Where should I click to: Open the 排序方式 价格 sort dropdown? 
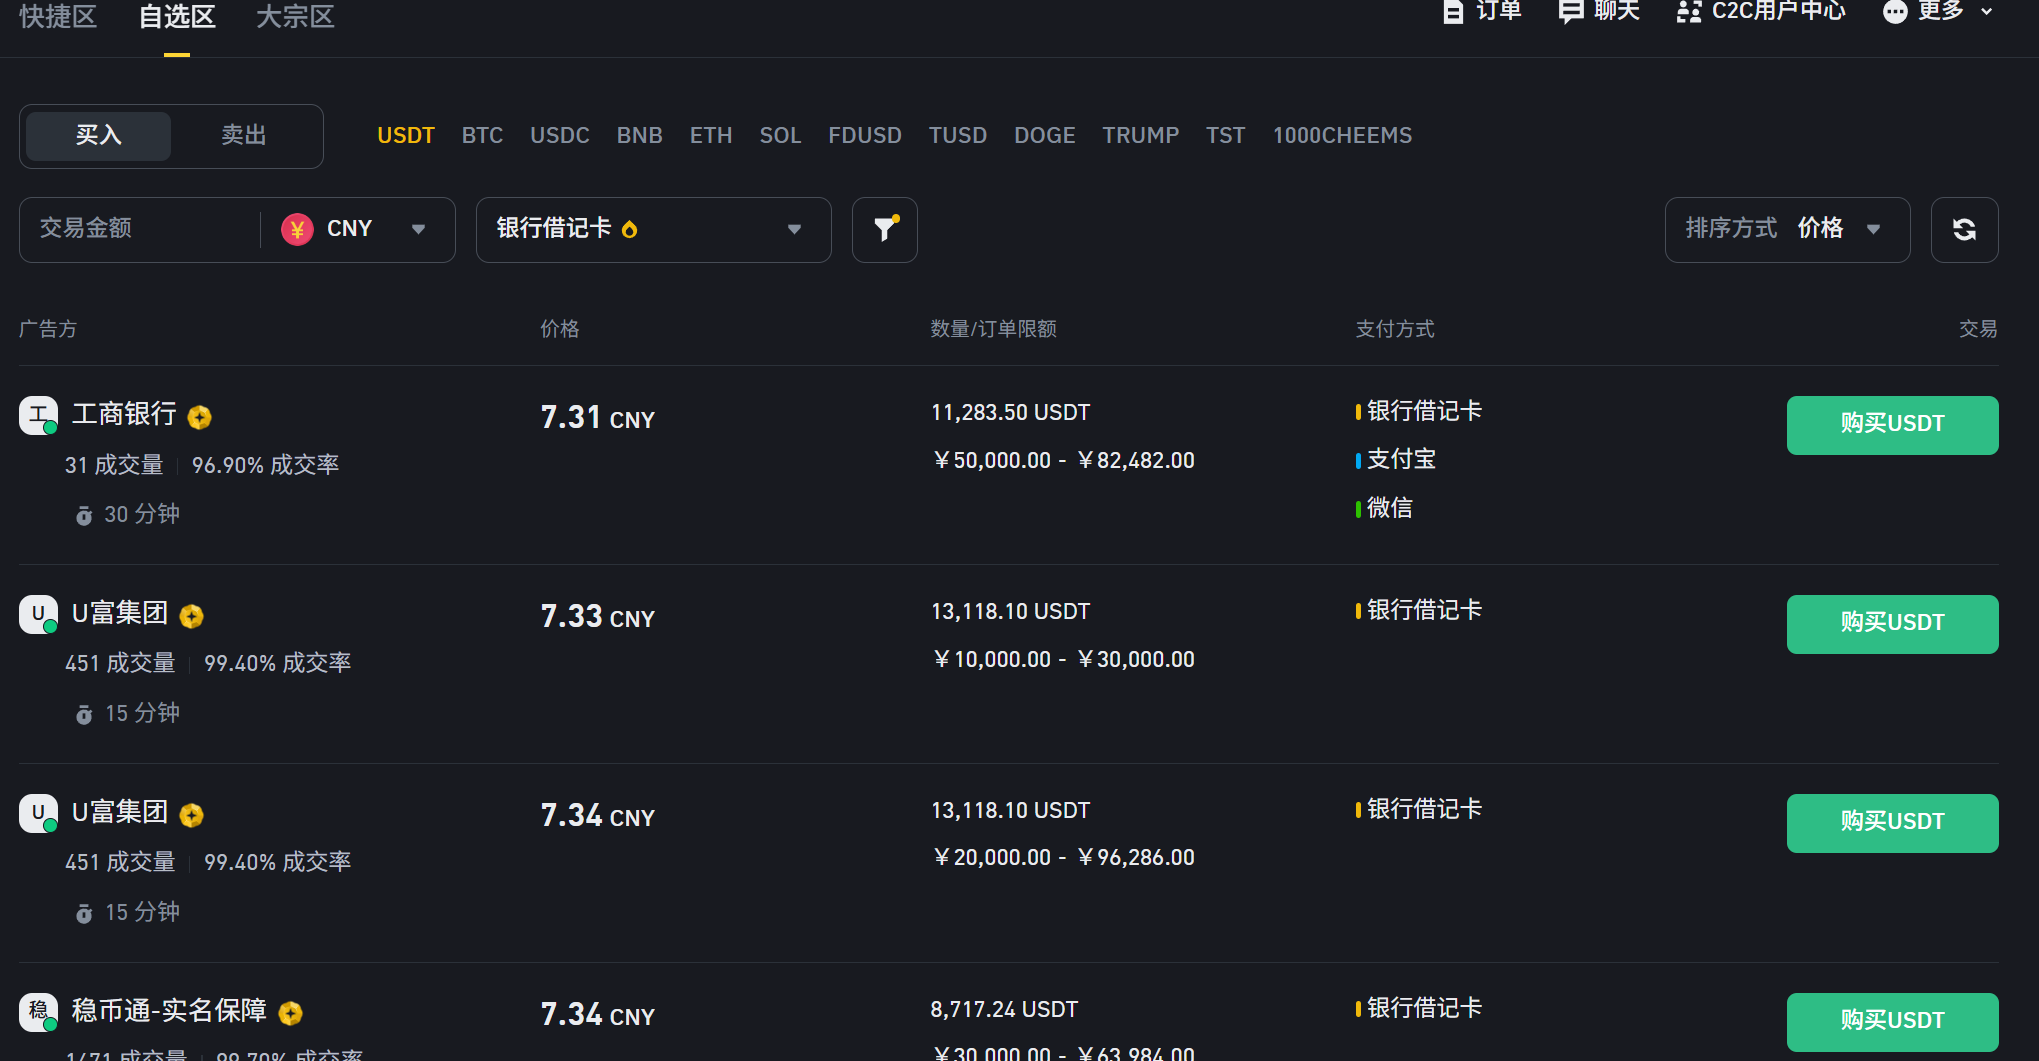(1787, 230)
